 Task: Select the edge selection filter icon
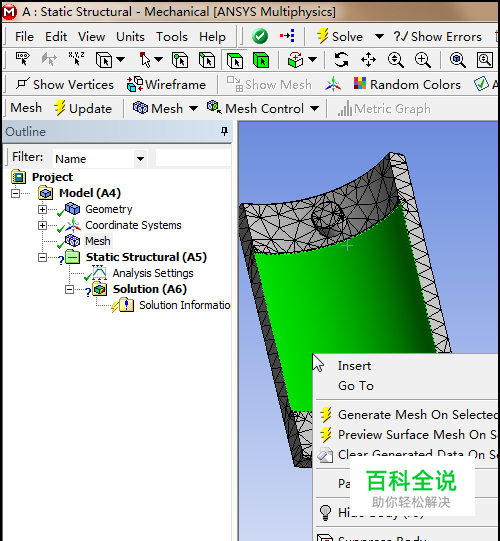(207, 60)
